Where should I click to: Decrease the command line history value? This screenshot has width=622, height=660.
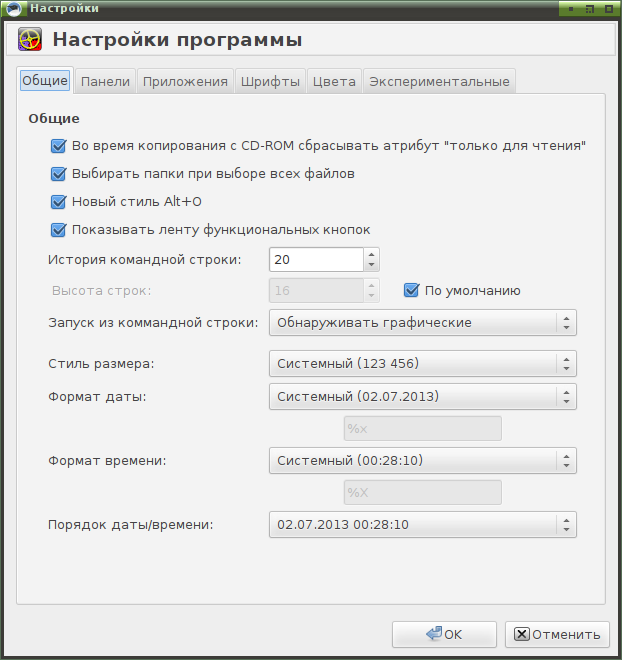click(x=371, y=265)
